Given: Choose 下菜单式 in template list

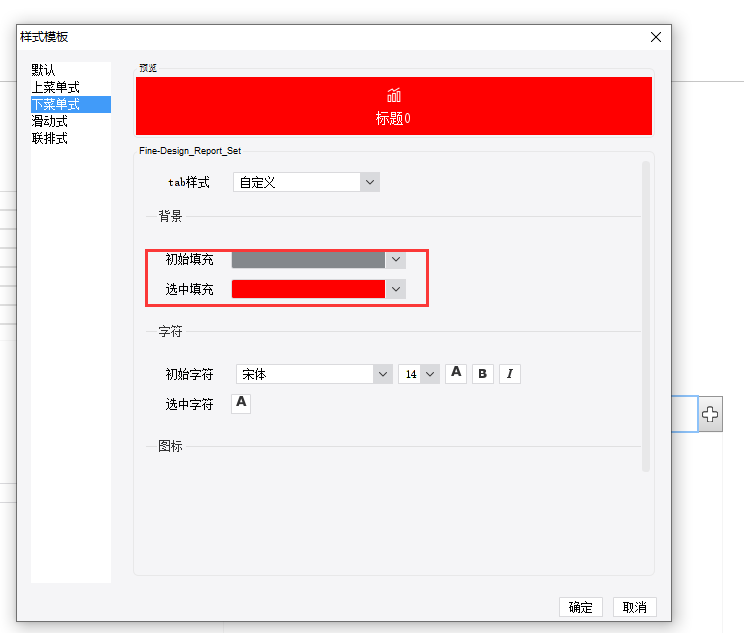Looking at the screenshot, I should pos(71,104).
